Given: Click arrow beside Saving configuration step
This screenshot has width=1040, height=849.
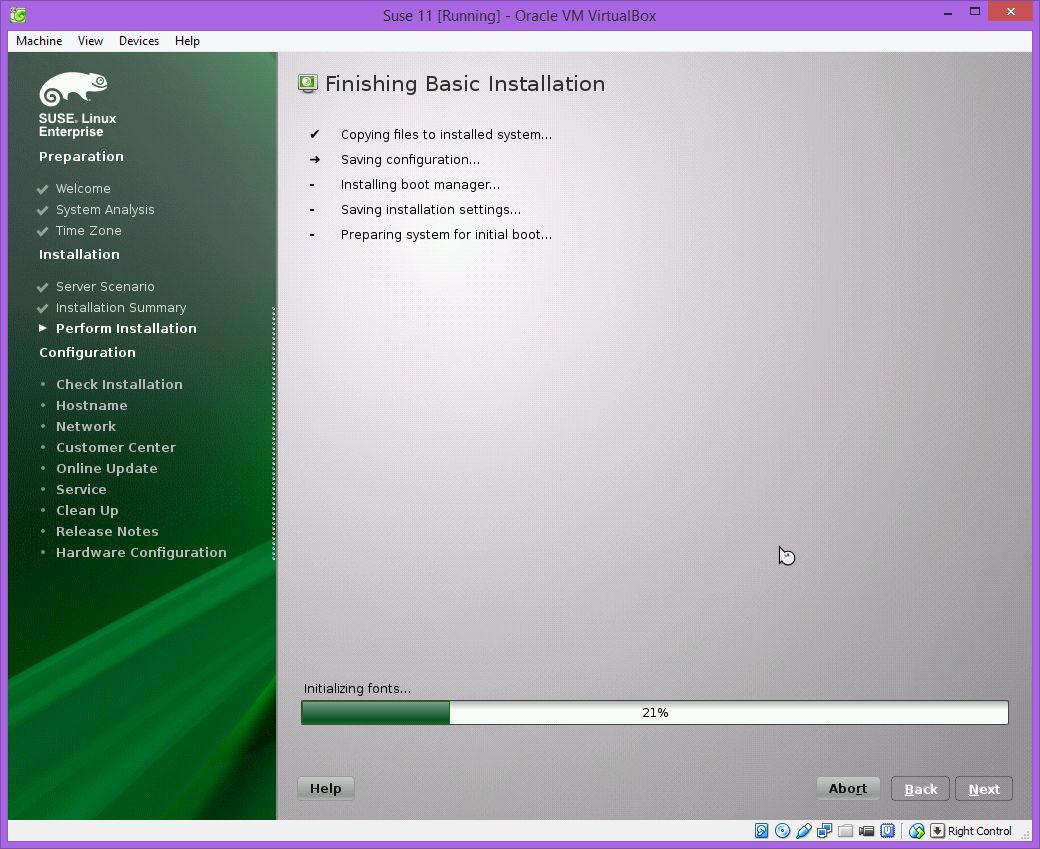Looking at the screenshot, I should pyautogui.click(x=314, y=159).
